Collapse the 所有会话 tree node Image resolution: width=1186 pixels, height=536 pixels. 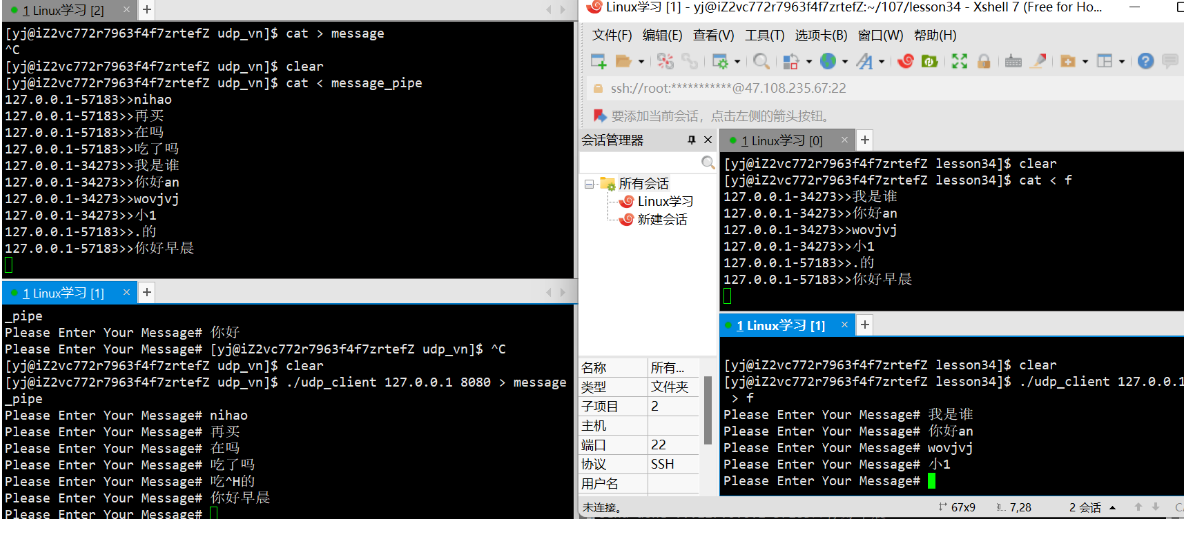[589, 184]
